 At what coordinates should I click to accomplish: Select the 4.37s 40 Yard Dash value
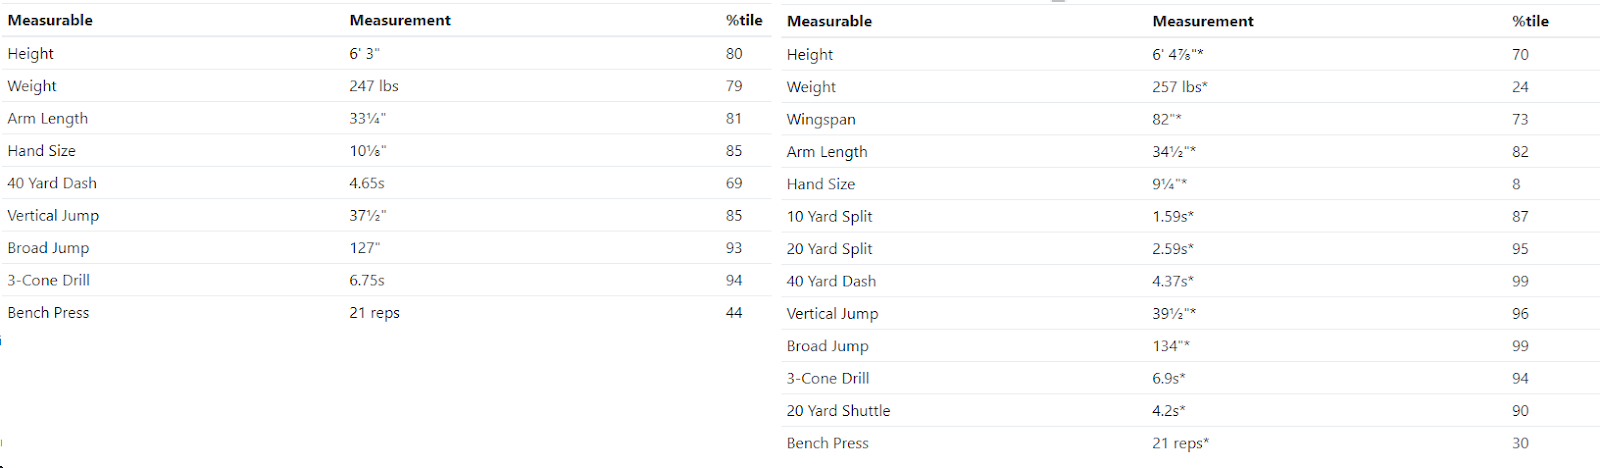(1173, 281)
